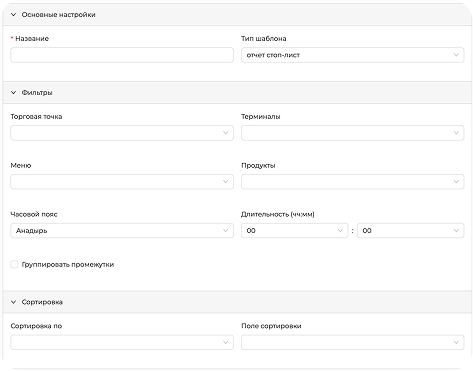Open the Поле сортировки dropdown
The height and width of the screenshot is (371, 473).
point(353,342)
